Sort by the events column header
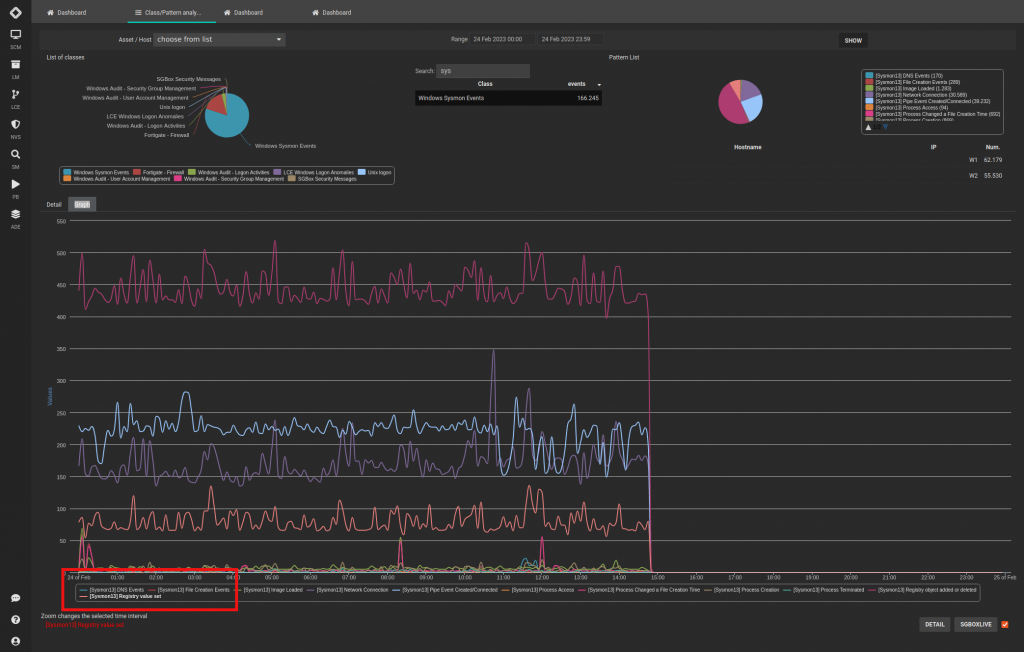 tap(577, 84)
